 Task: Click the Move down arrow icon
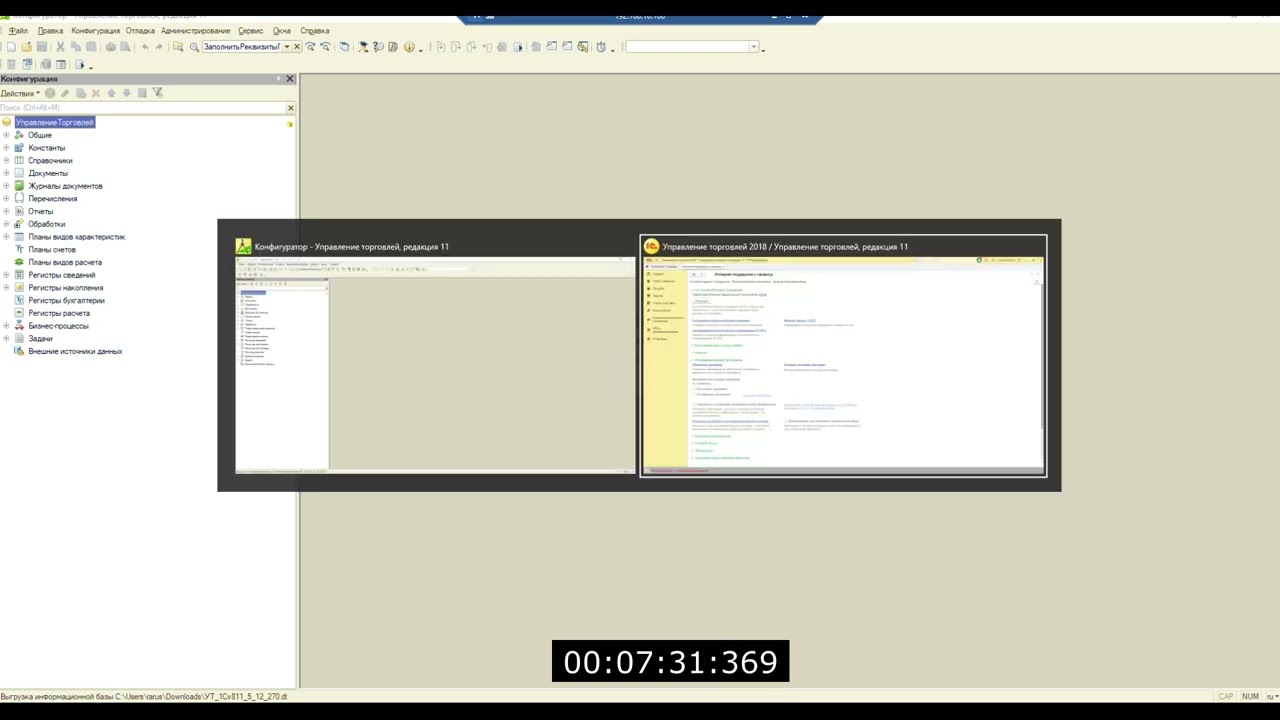pos(126,93)
